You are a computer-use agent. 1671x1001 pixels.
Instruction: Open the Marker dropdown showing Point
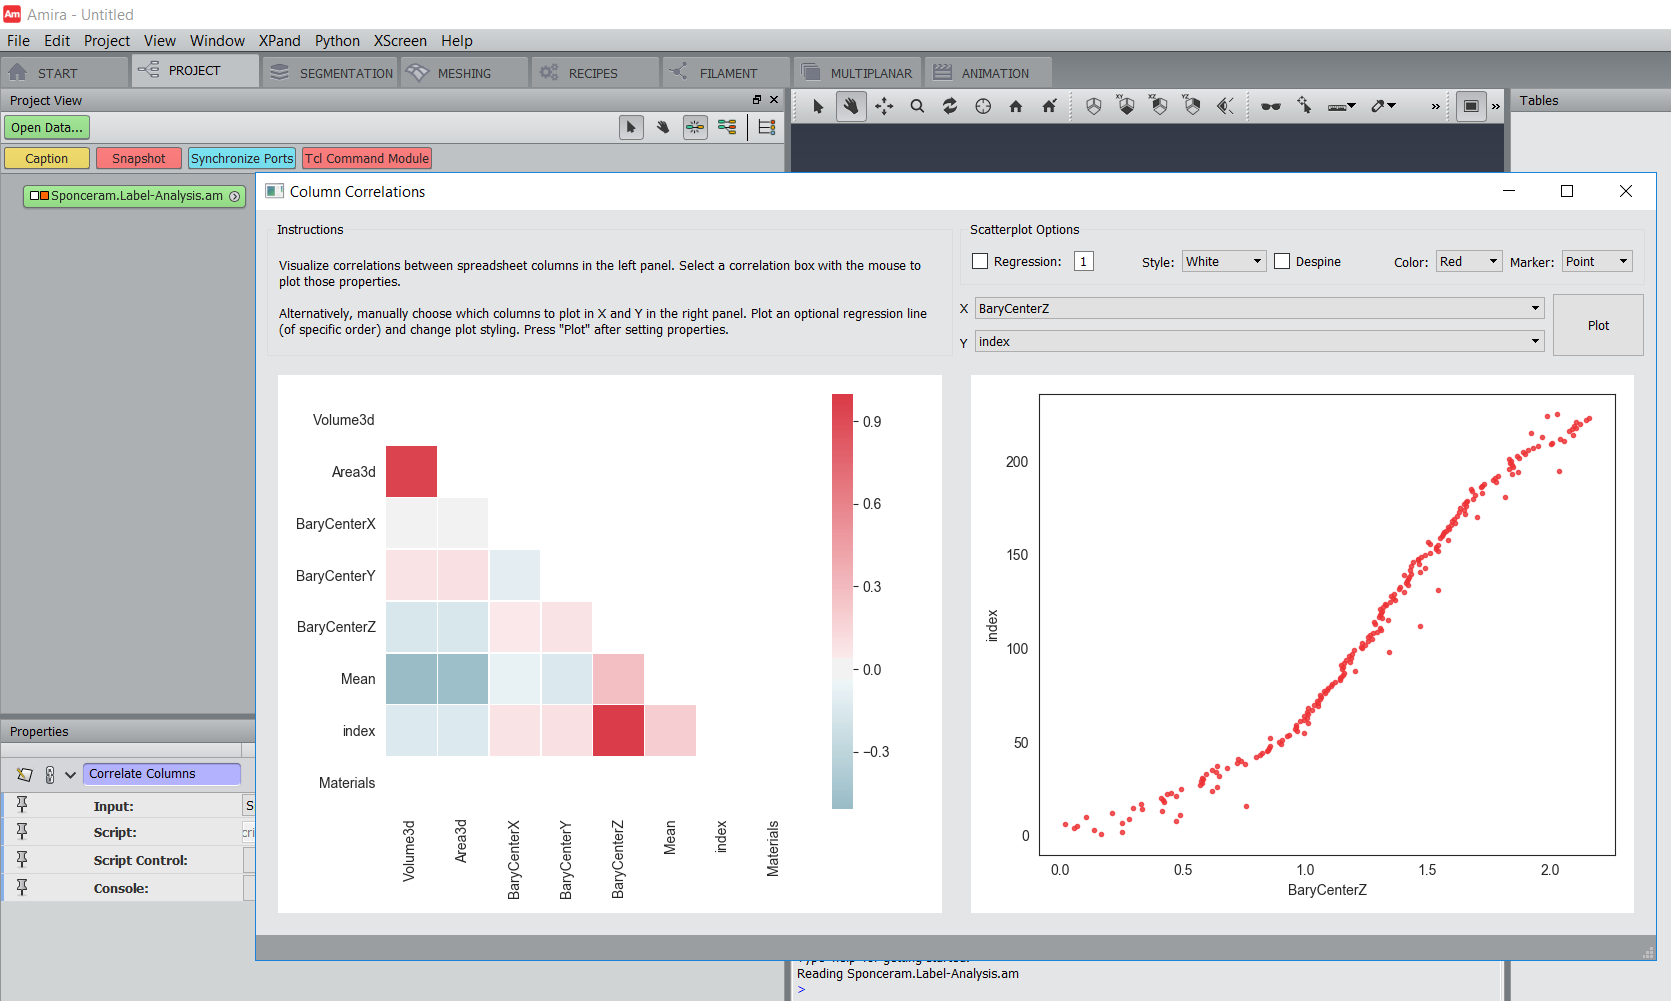(1597, 261)
